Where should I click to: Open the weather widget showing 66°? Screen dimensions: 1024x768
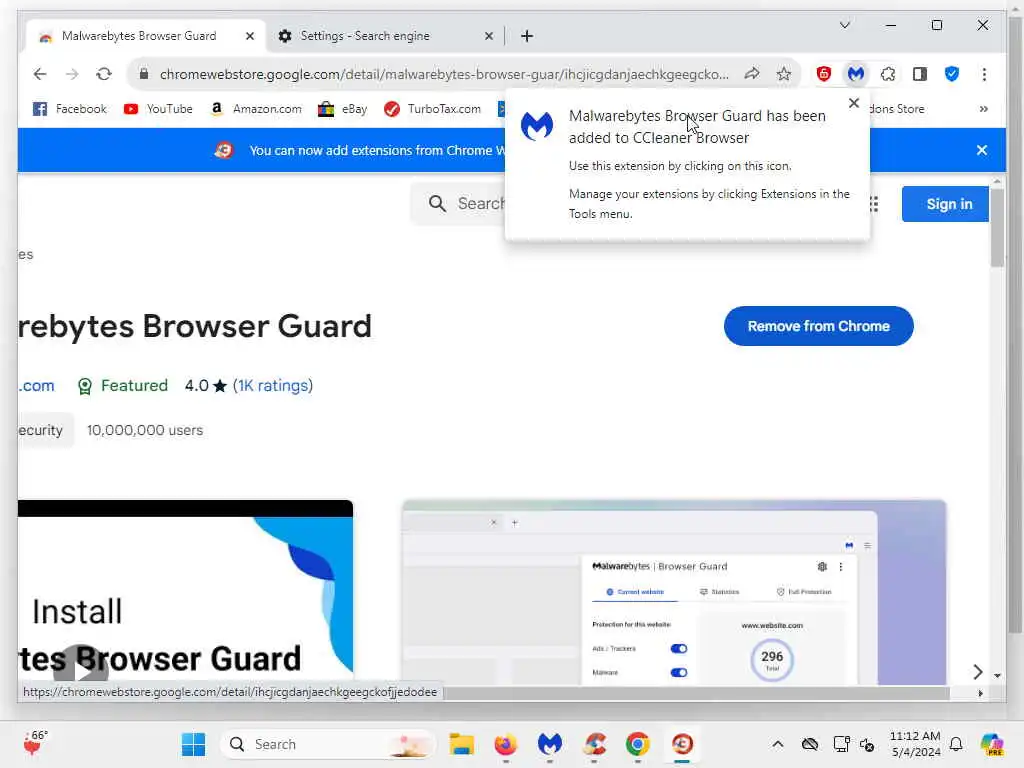[35, 743]
